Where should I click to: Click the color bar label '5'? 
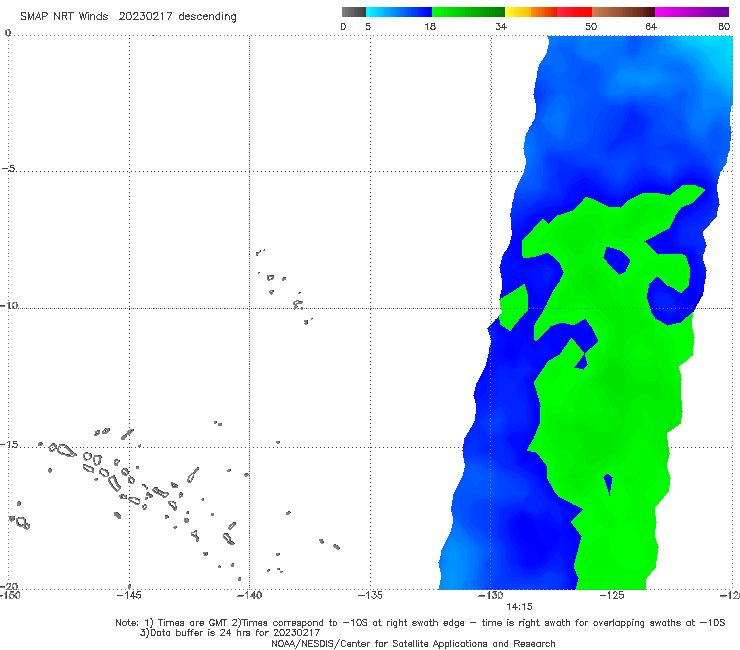click(368, 26)
